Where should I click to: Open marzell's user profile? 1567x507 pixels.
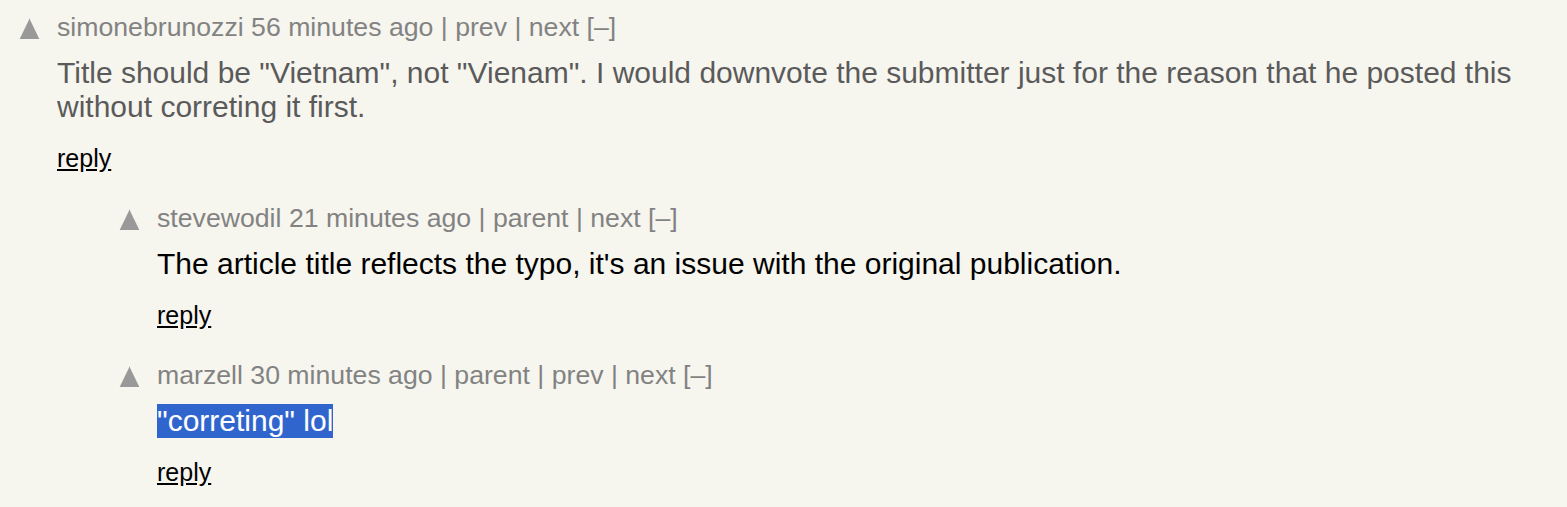(200, 375)
